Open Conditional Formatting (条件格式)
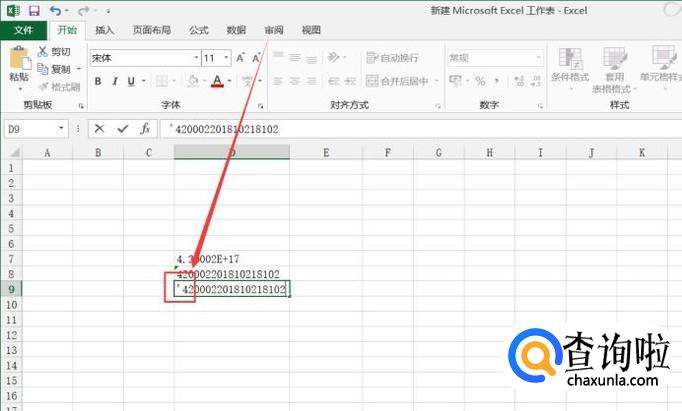Viewport: 682px width, 411px height. coord(570,68)
